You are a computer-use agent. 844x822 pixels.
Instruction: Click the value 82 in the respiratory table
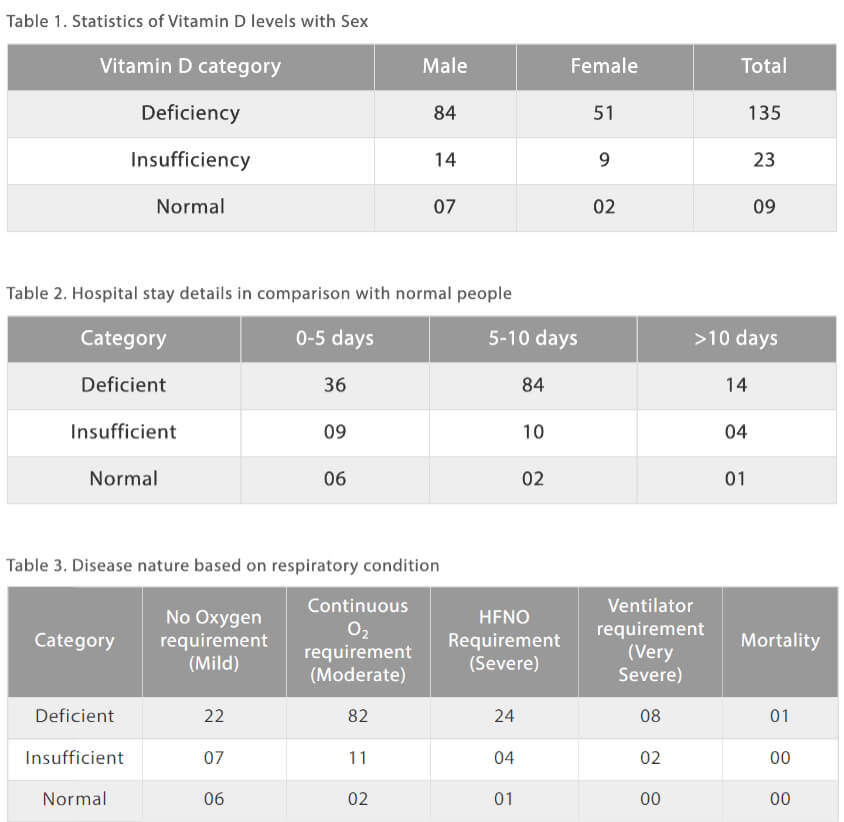(x=358, y=716)
